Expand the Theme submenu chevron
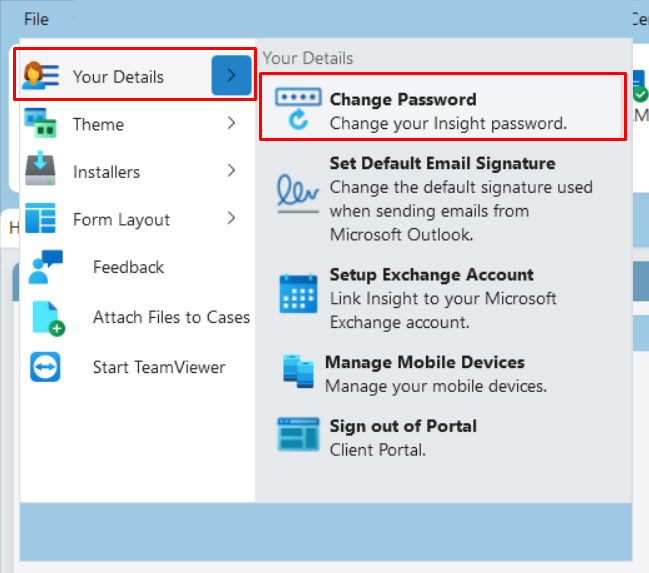 tap(231, 123)
